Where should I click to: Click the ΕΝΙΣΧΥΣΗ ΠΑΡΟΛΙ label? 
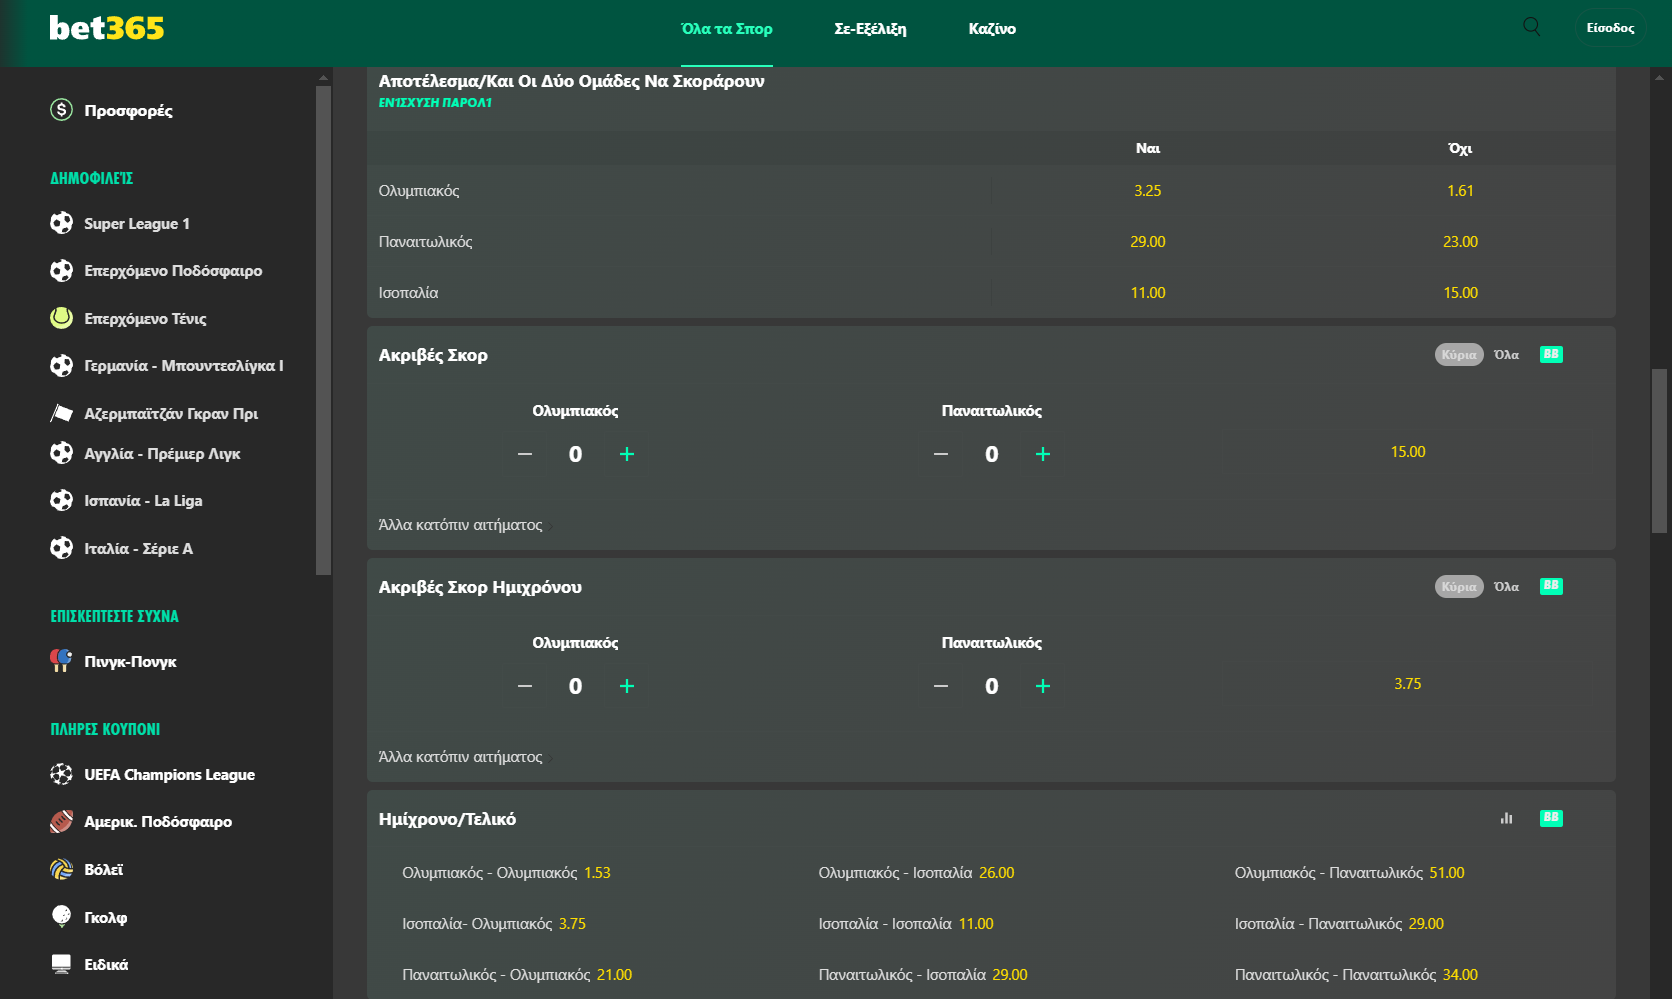click(x=435, y=102)
